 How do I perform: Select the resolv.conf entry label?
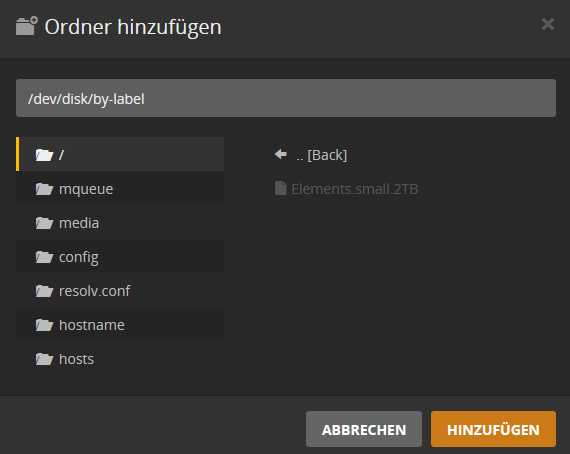[x=95, y=291]
